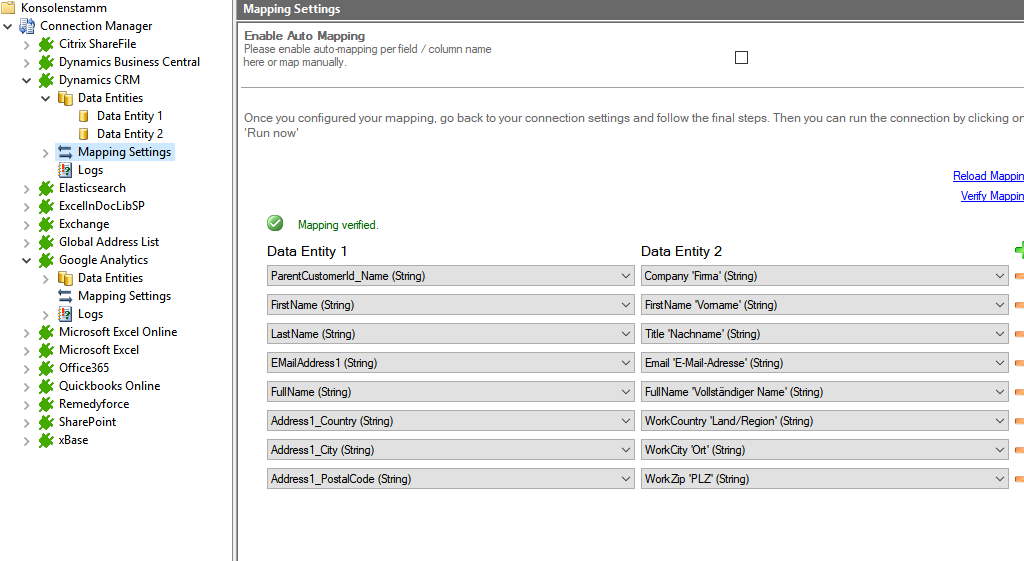Image resolution: width=1024 pixels, height=561 pixels.
Task: Click the Connection Manager root icon
Action: pyautogui.click(x=27, y=26)
